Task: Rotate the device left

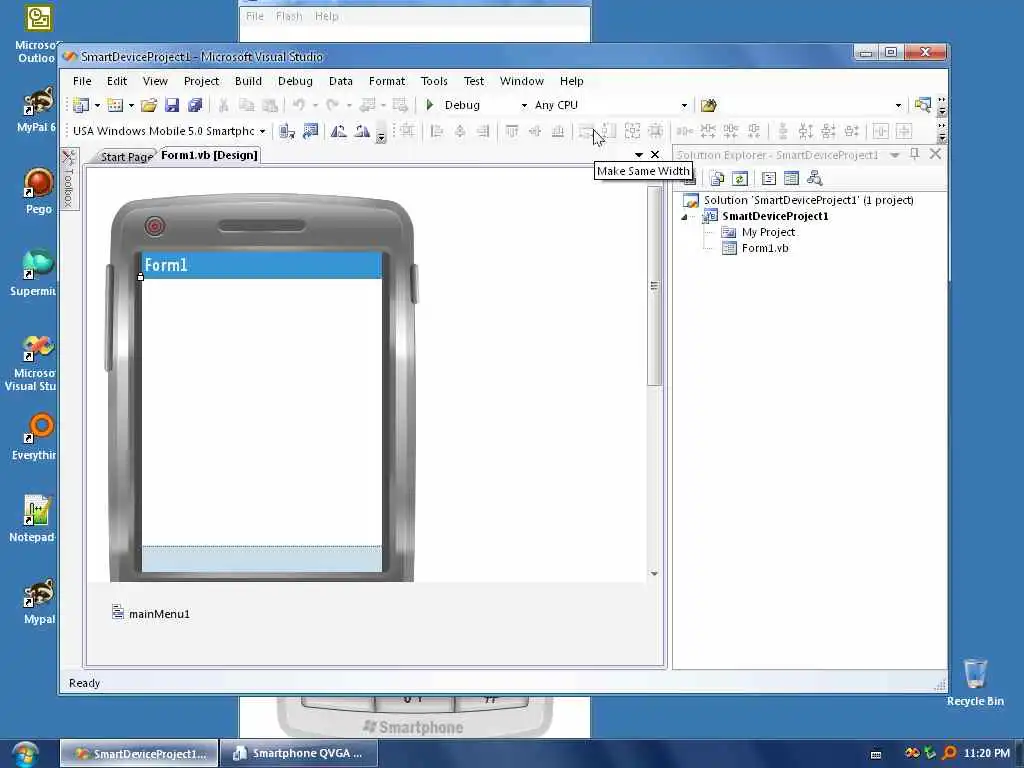Action: click(x=338, y=131)
